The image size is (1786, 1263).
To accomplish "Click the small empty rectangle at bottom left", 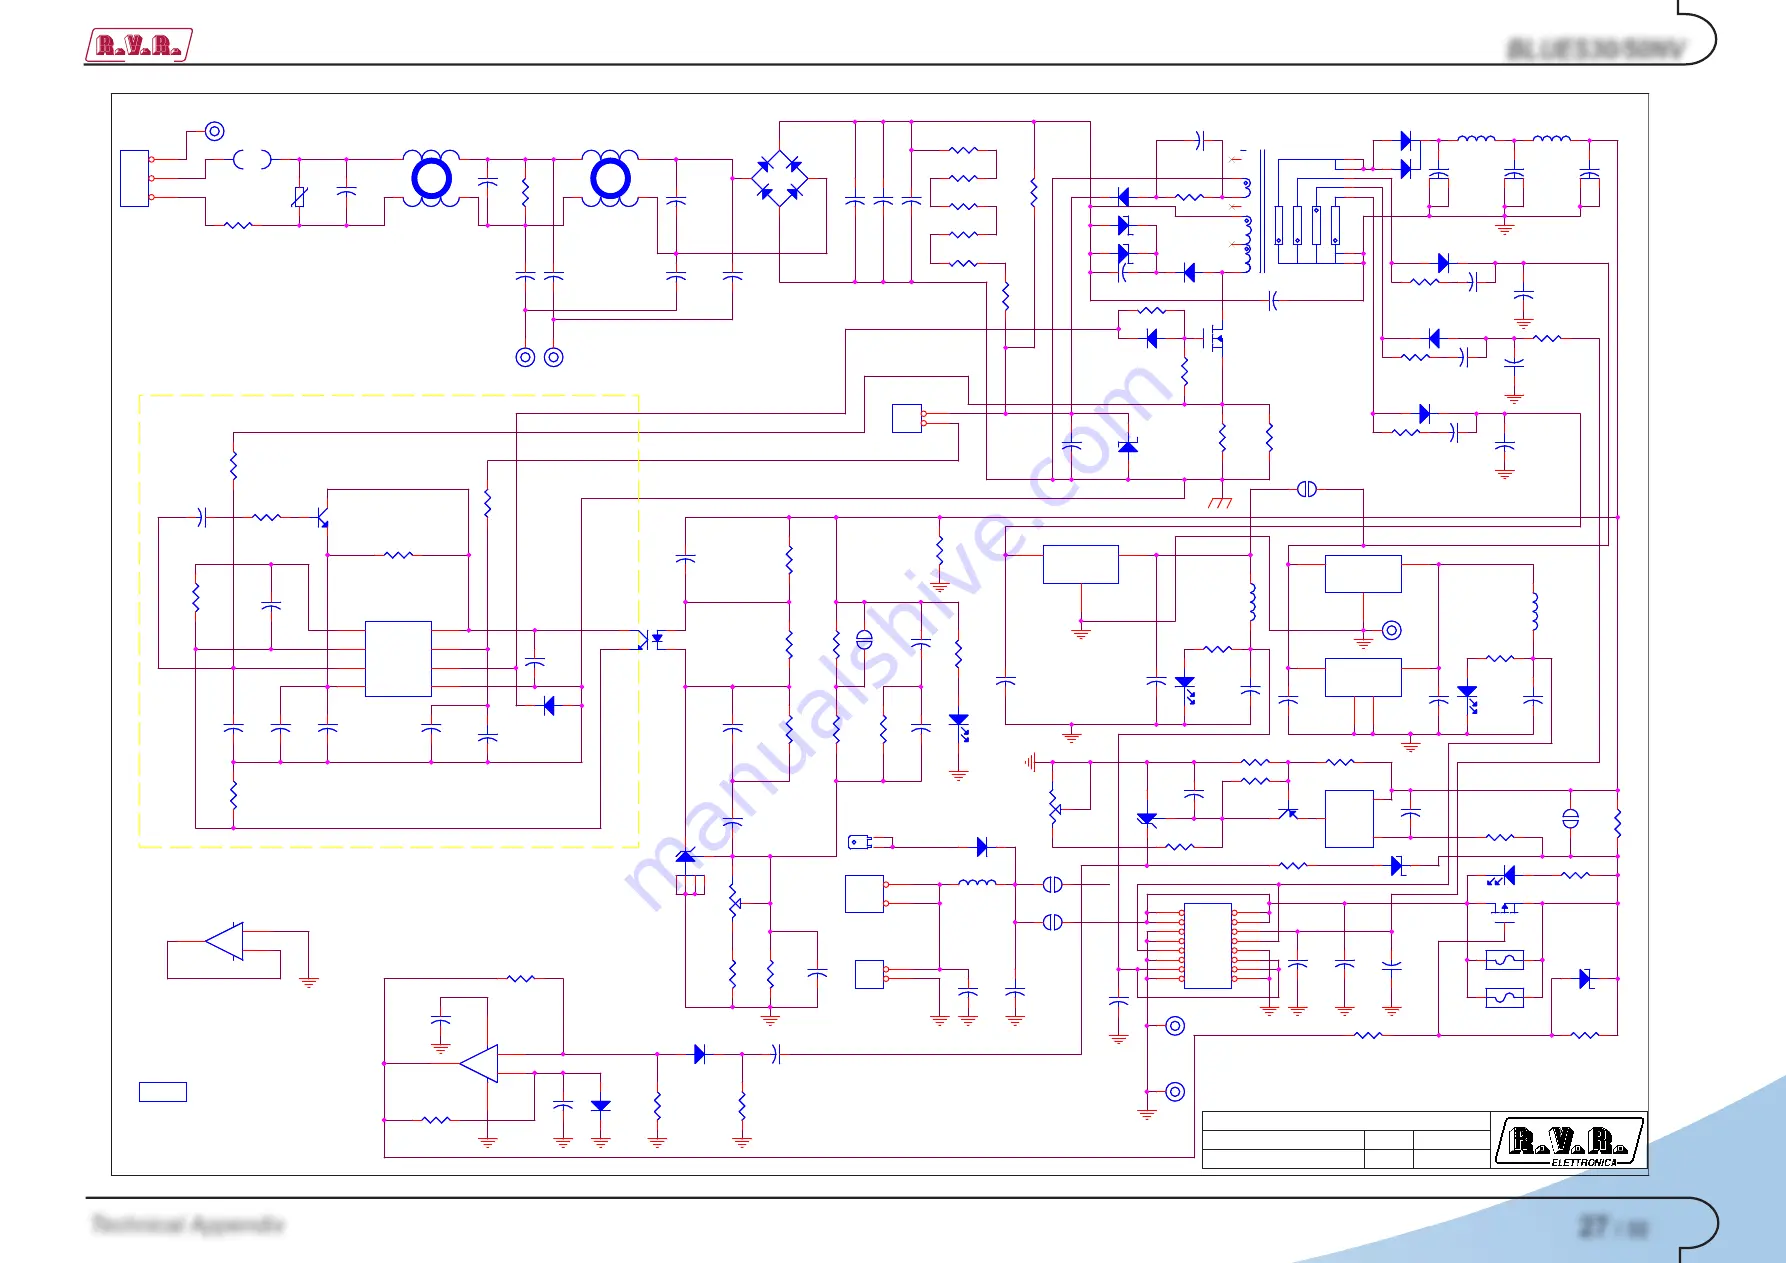I will point(163,1092).
